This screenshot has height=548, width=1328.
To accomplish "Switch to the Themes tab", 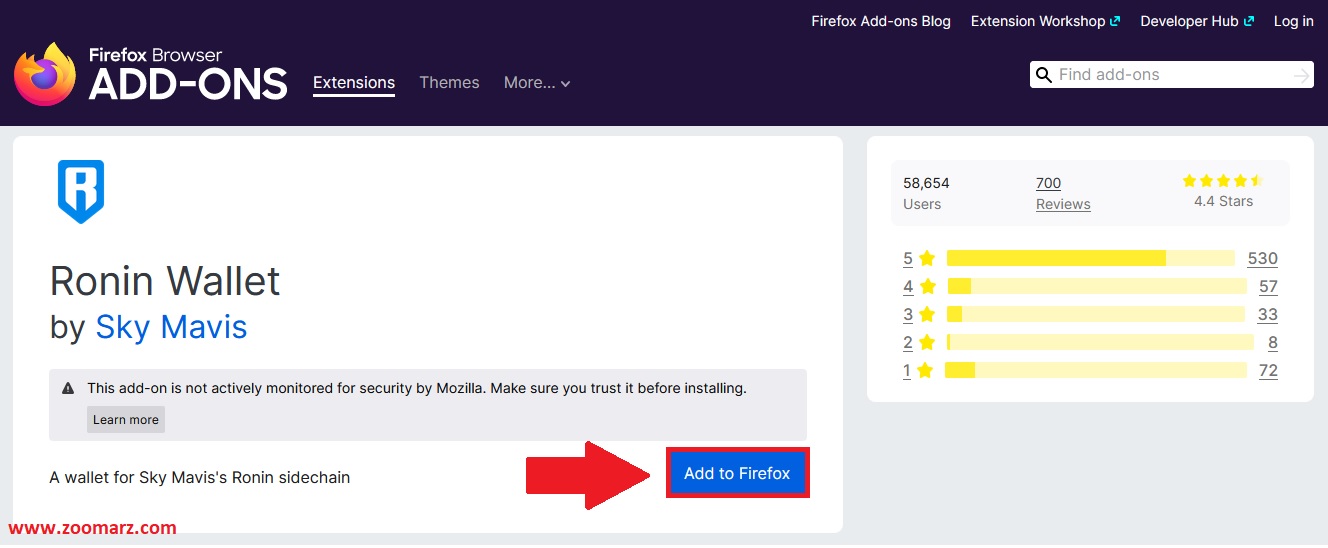I will [x=449, y=83].
